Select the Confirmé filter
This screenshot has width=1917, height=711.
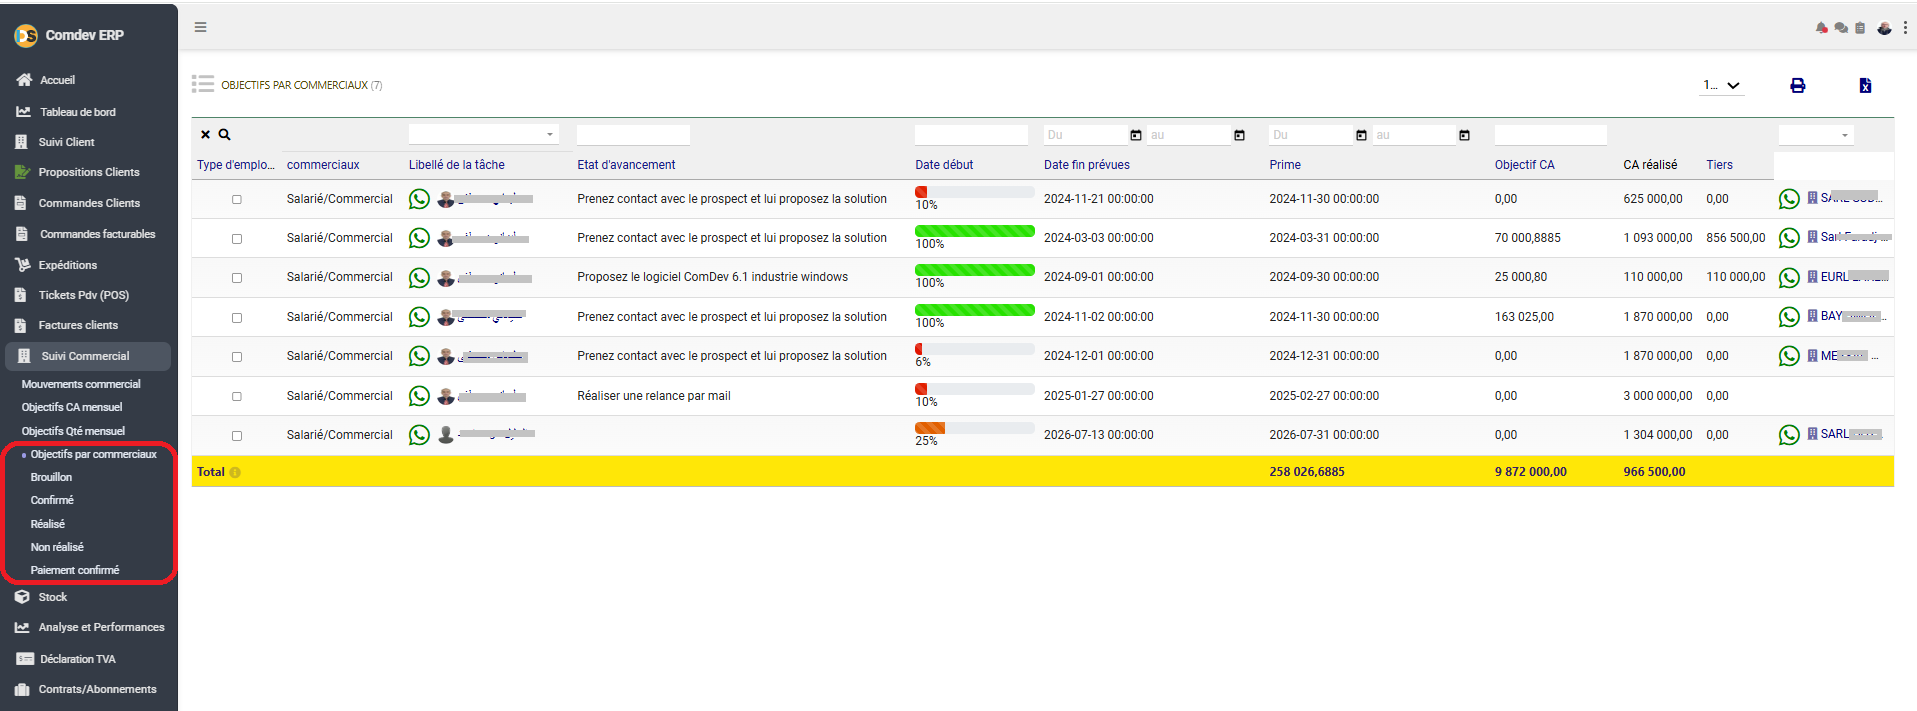click(x=52, y=500)
